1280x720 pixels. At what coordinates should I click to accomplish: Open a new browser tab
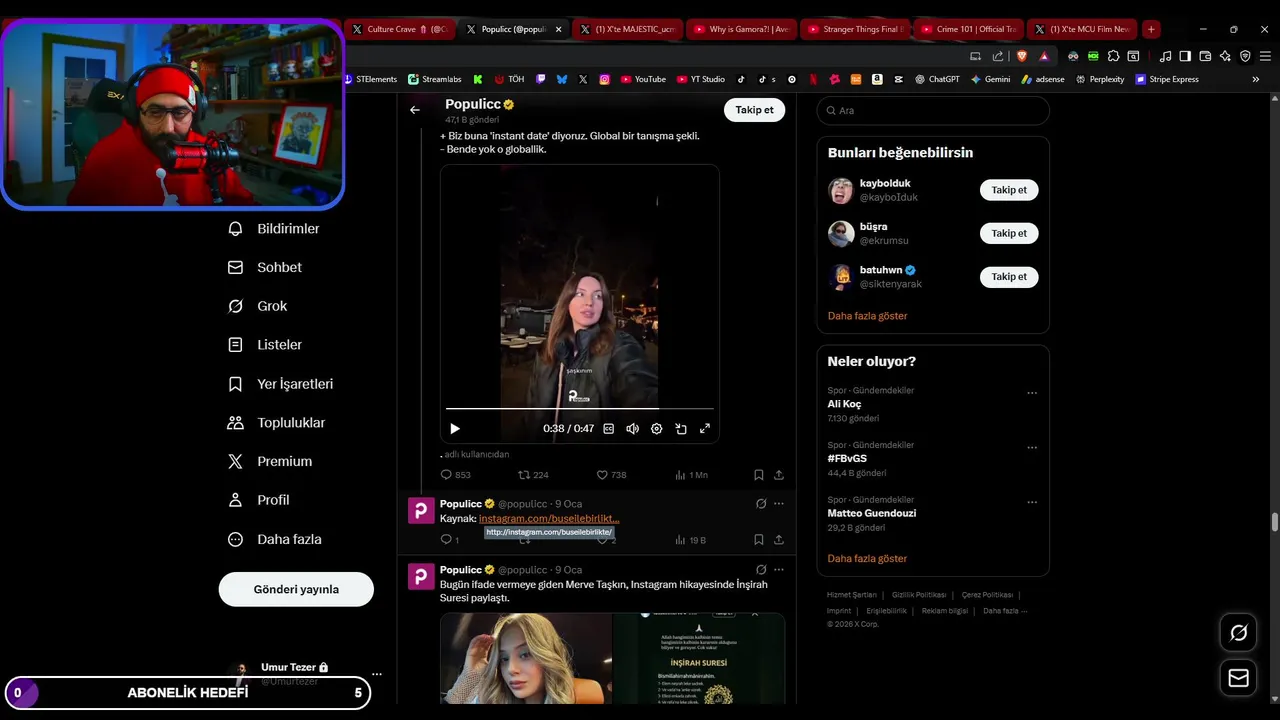(1151, 29)
